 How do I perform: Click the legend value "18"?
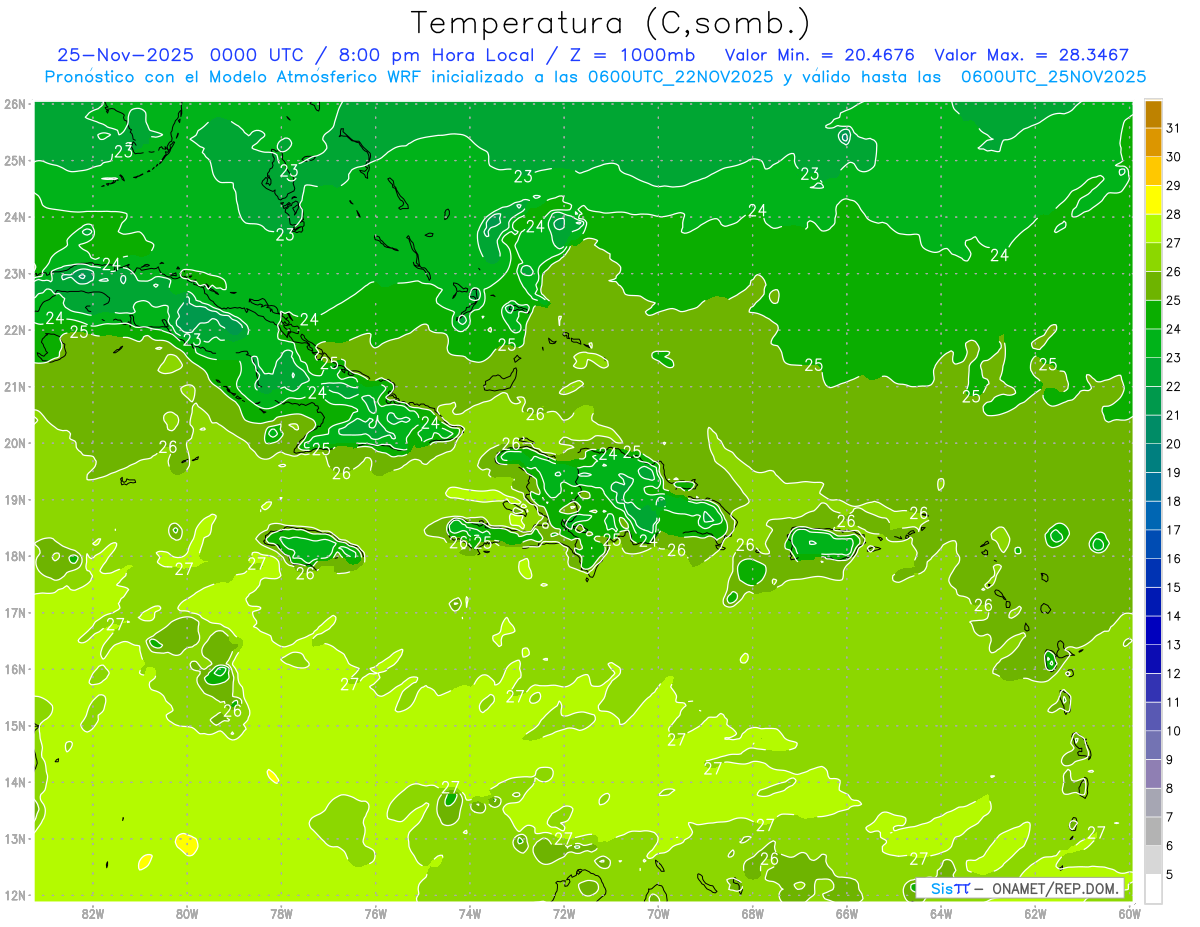[x=1173, y=502]
